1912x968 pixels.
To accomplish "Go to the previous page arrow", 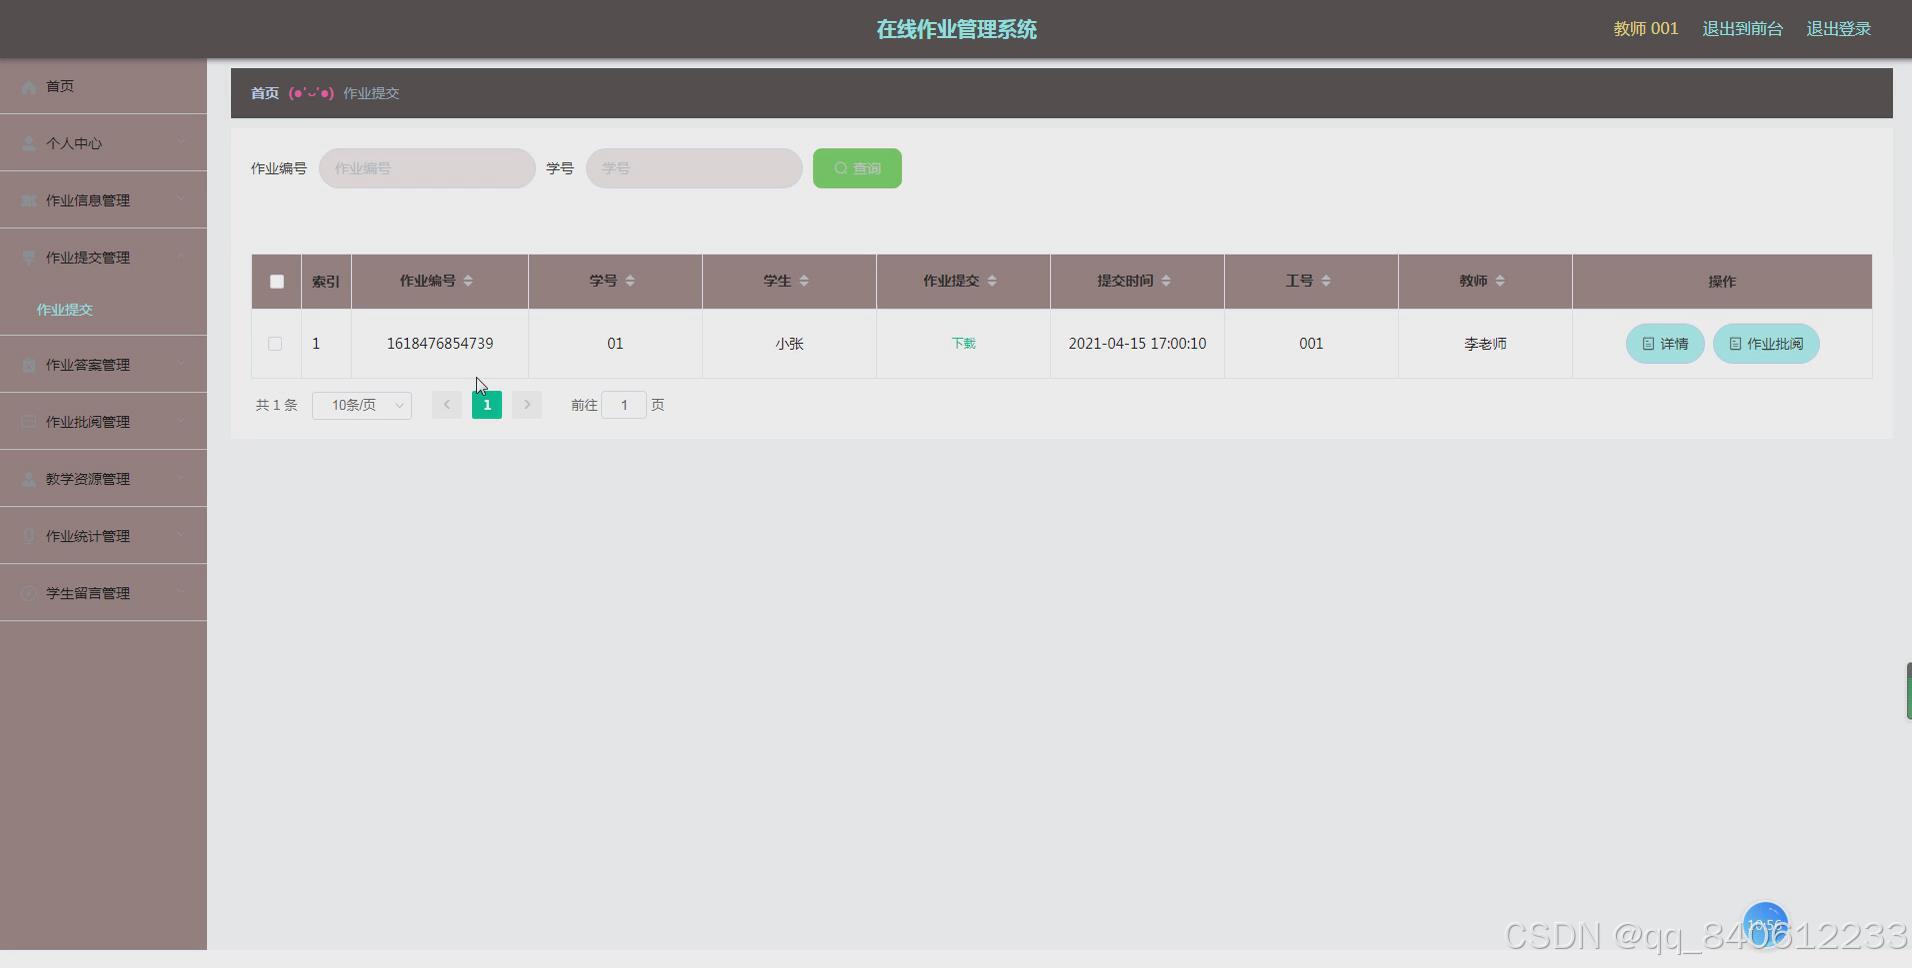I will tap(447, 405).
